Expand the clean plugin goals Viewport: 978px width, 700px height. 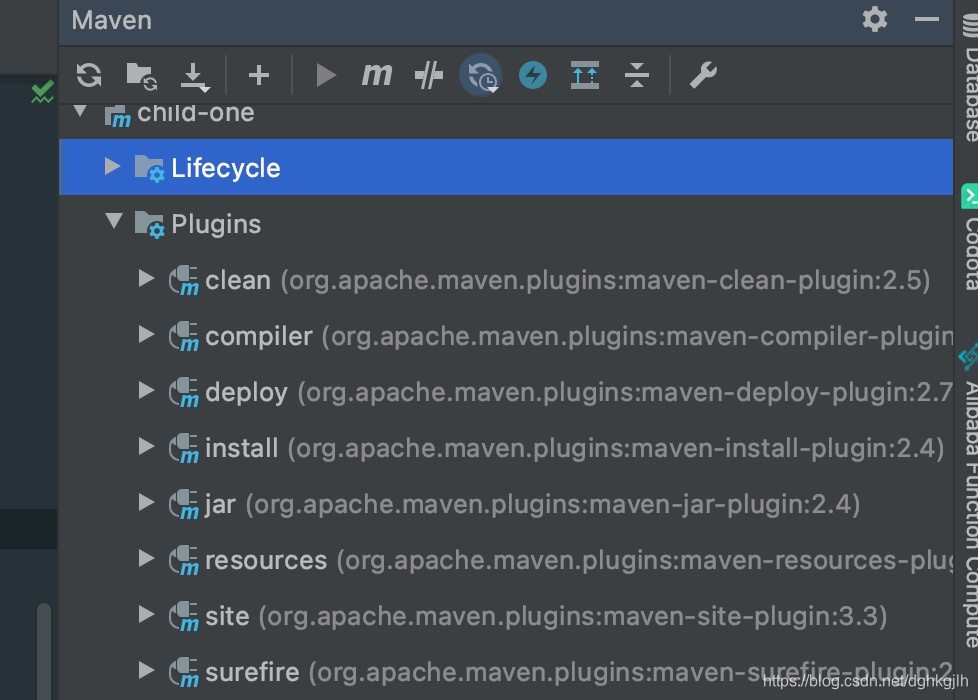[146, 278]
